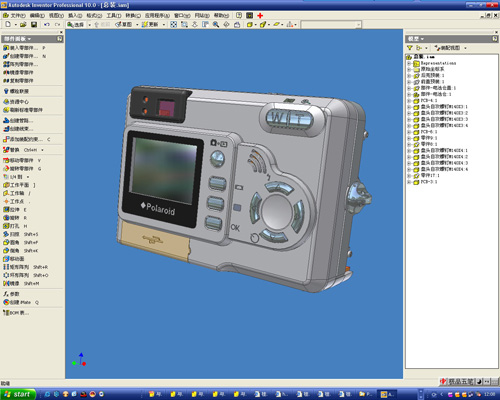Expand the PCB-3:1 tree node
Screen dimensions: 500x400
coord(409,182)
